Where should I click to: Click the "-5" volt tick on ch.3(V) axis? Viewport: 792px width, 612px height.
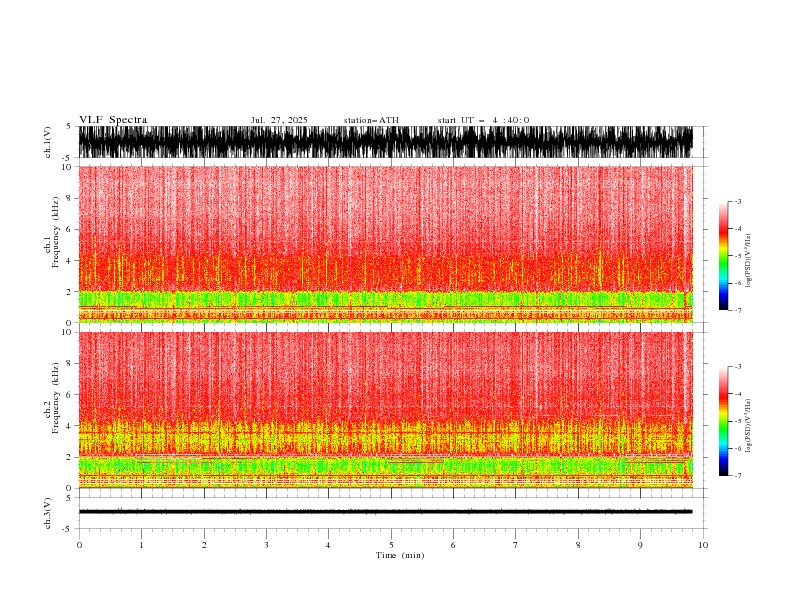pyautogui.click(x=68, y=529)
